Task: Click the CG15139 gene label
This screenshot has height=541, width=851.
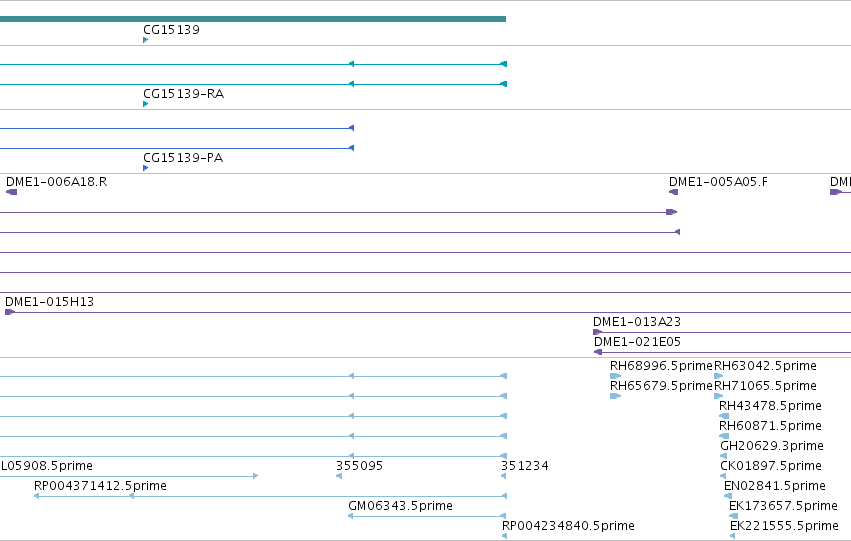Action: (x=171, y=30)
